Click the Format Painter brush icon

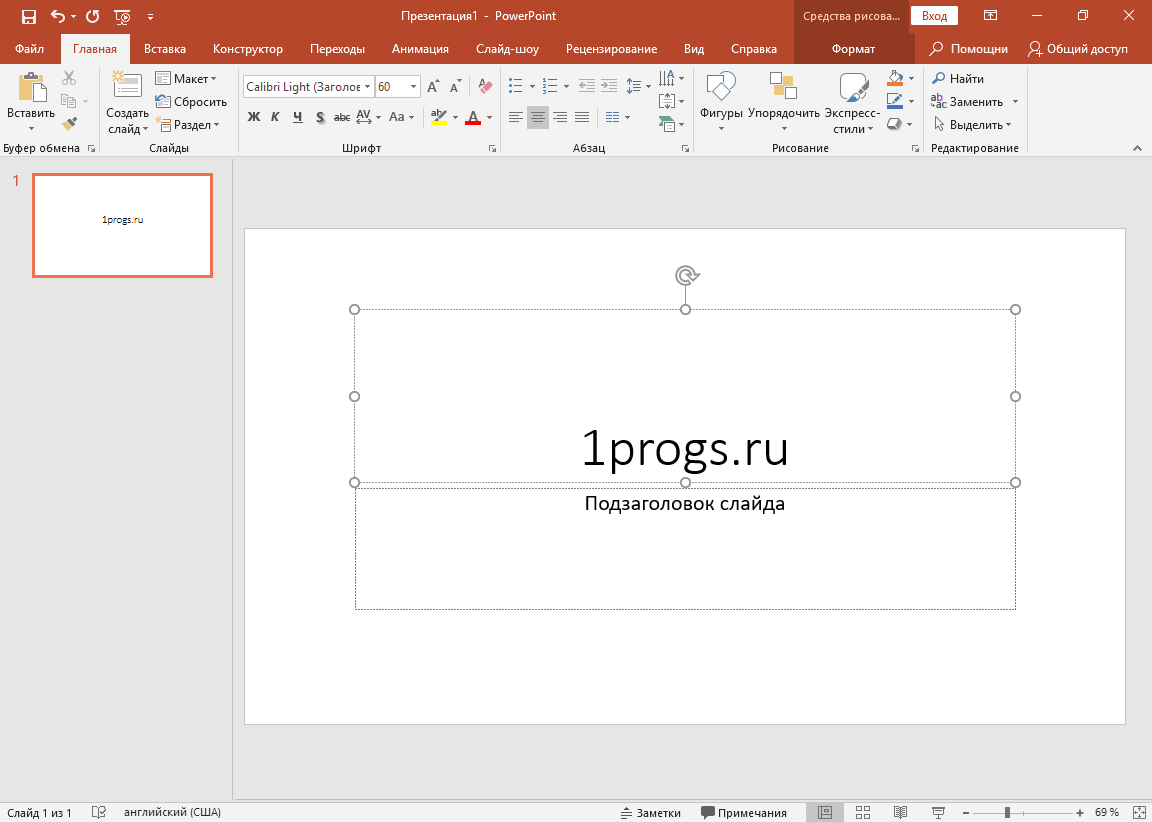point(69,124)
